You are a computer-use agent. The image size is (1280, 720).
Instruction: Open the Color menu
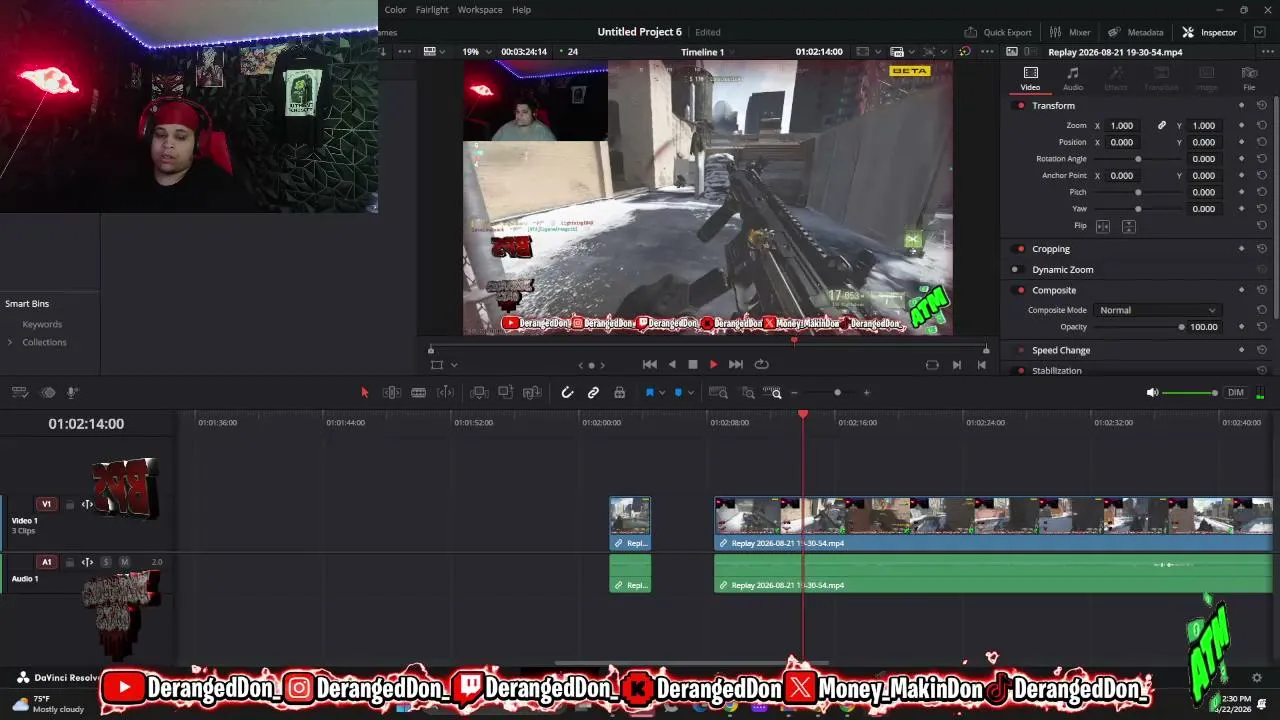pyautogui.click(x=396, y=10)
